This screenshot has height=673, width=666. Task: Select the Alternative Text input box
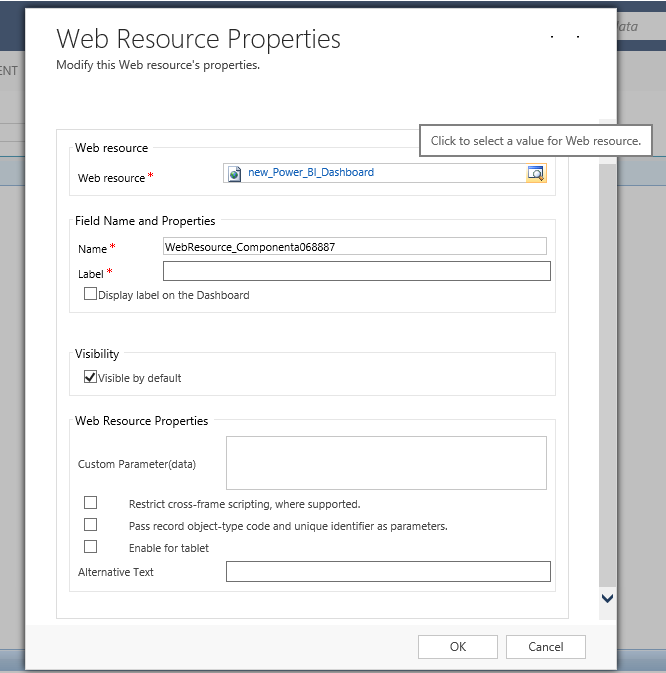pos(388,571)
